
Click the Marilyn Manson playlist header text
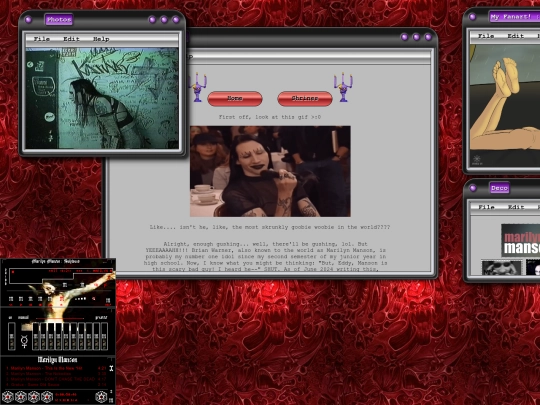pos(57,360)
